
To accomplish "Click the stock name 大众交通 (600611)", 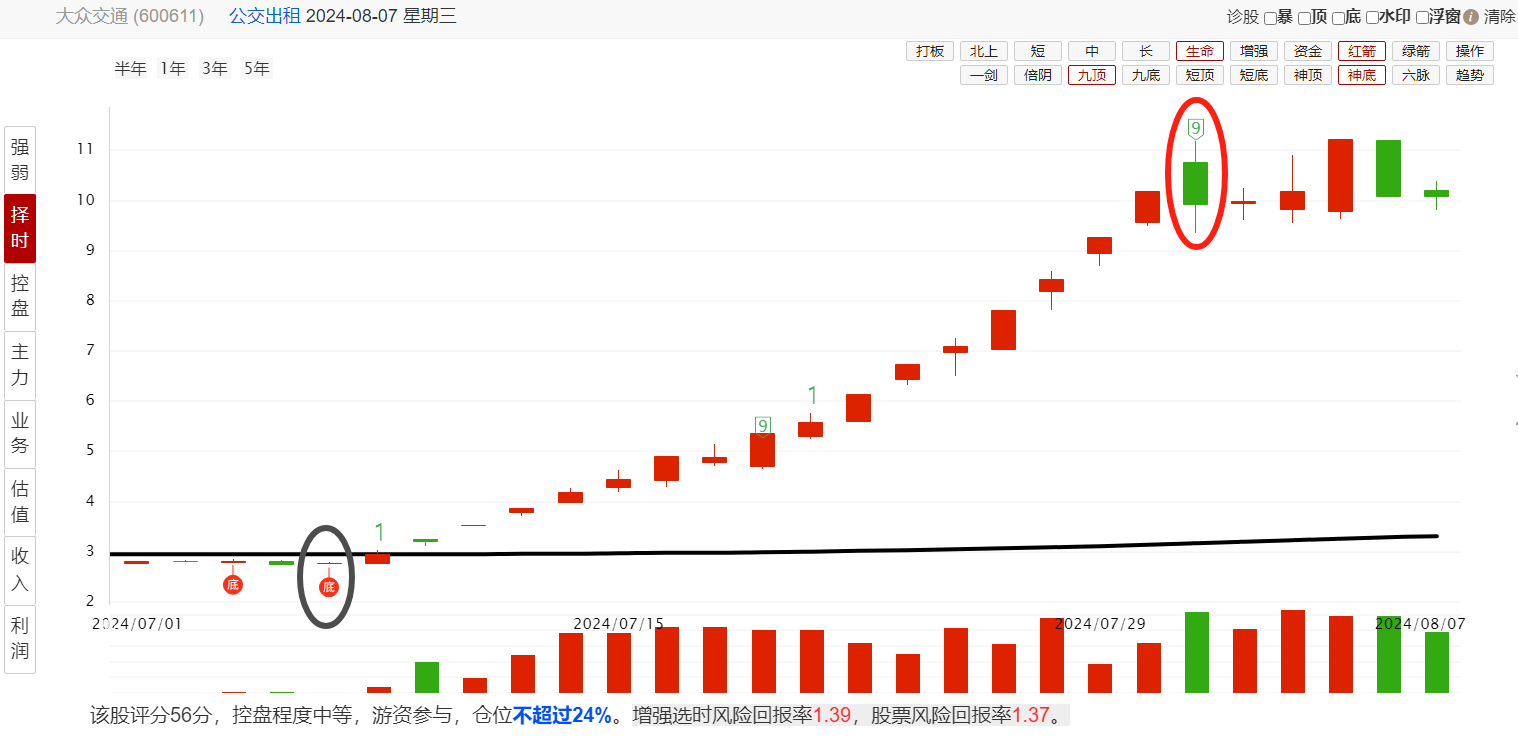I will (130, 16).
